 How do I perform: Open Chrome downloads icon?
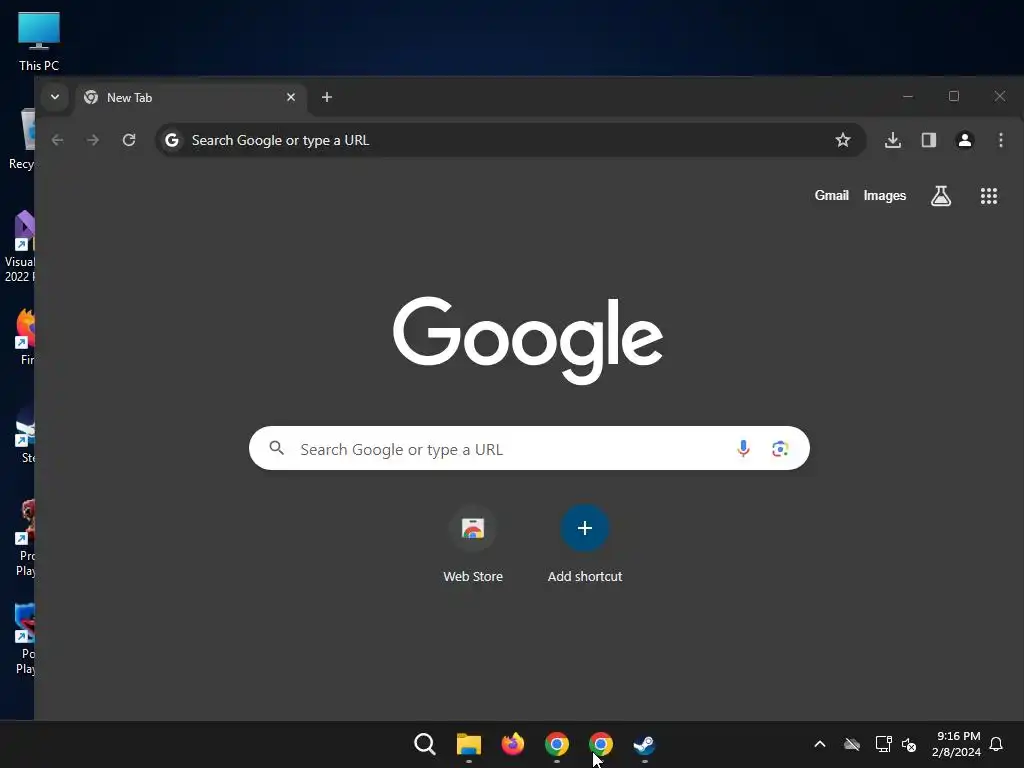(x=893, y=140)
